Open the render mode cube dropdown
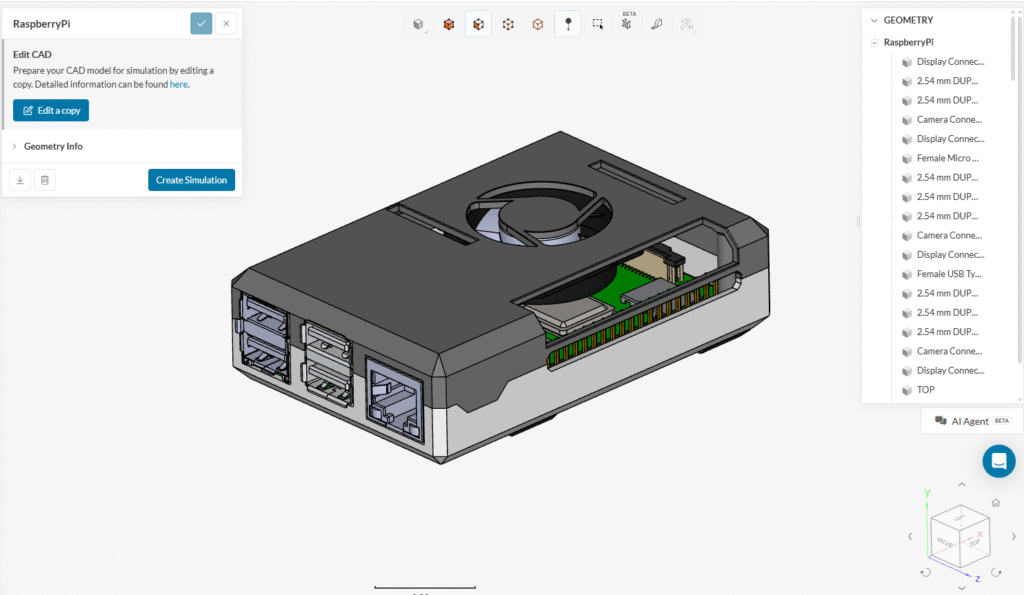 419,24
